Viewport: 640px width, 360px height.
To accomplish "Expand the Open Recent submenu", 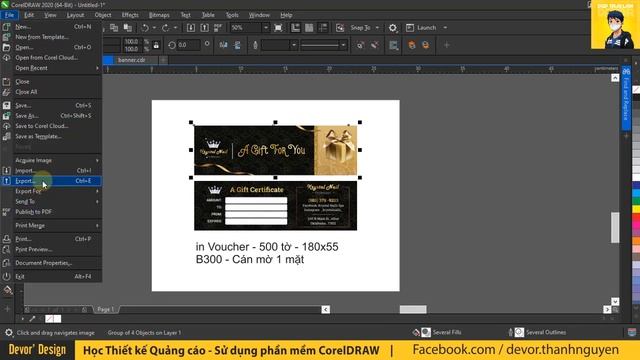I will click(x=51, y=68).
